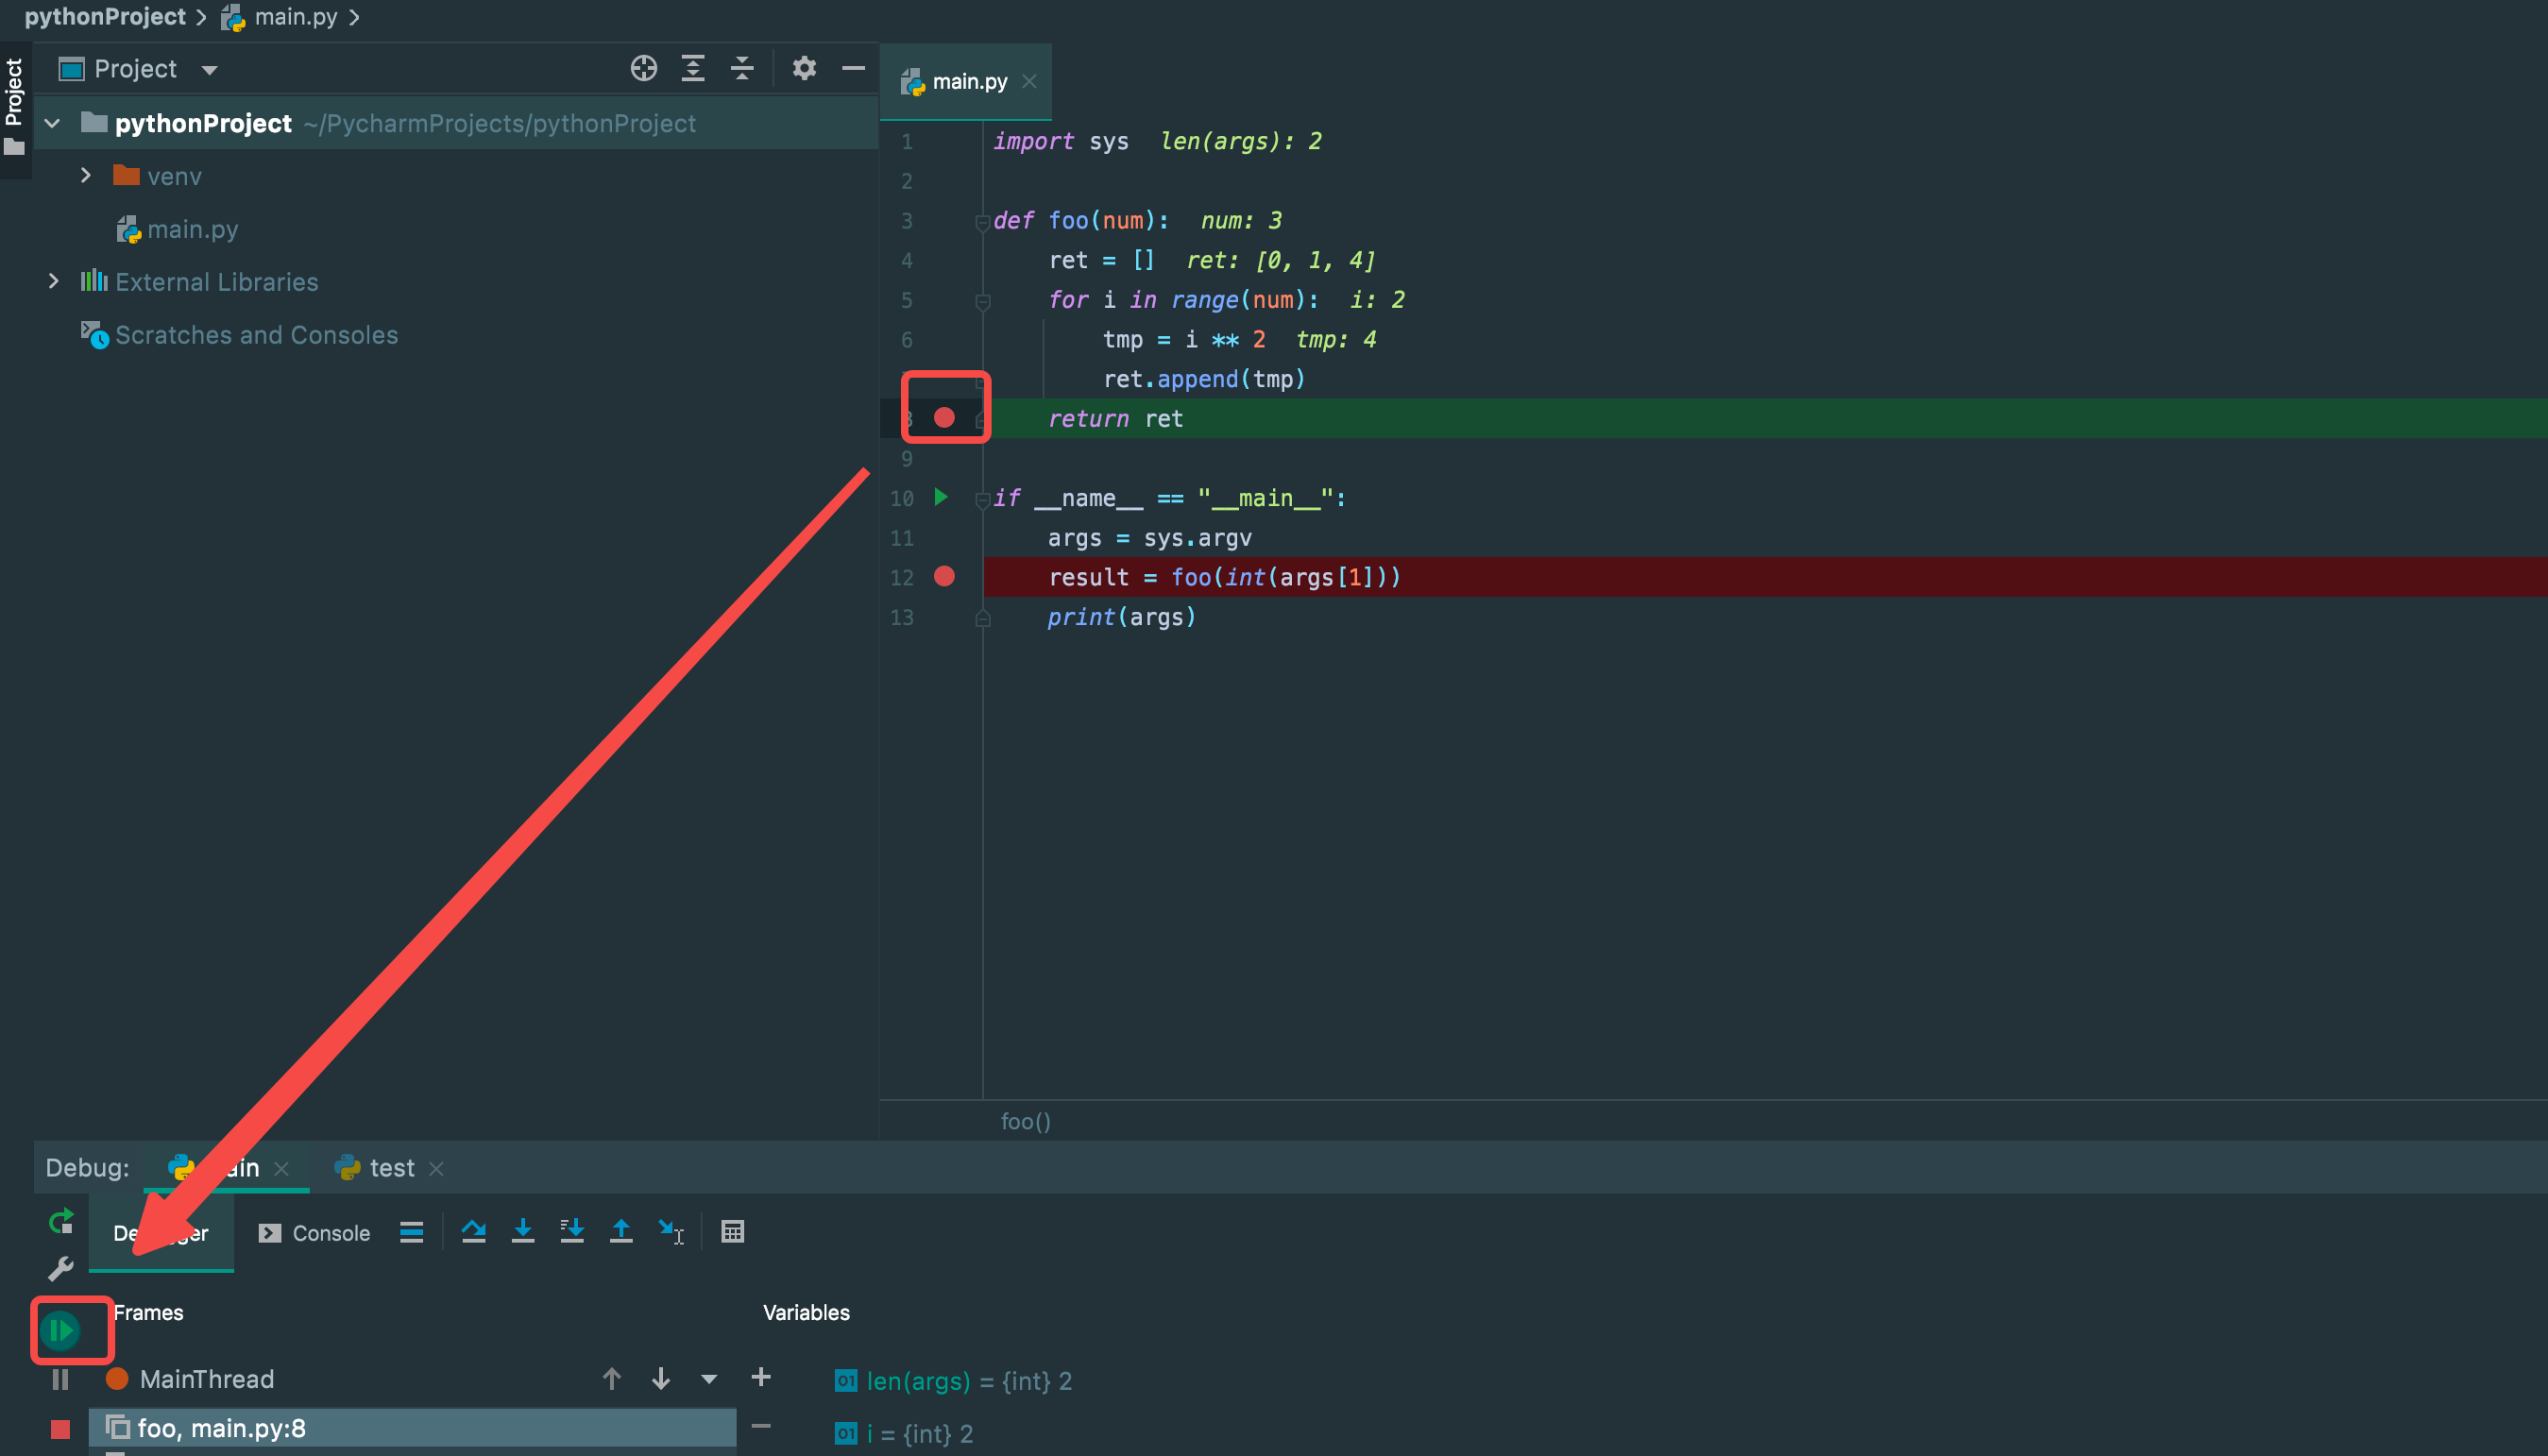Click the Step Over debugger icon

pyautogui.click(x=472, y=1232)
